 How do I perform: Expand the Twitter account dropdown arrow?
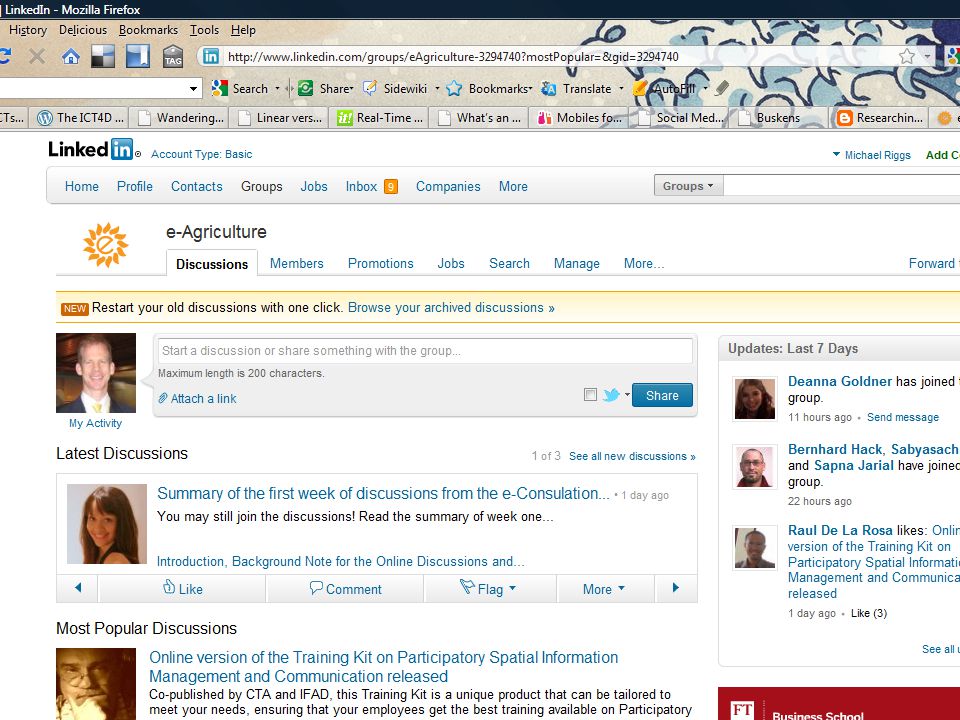[627, 395]
